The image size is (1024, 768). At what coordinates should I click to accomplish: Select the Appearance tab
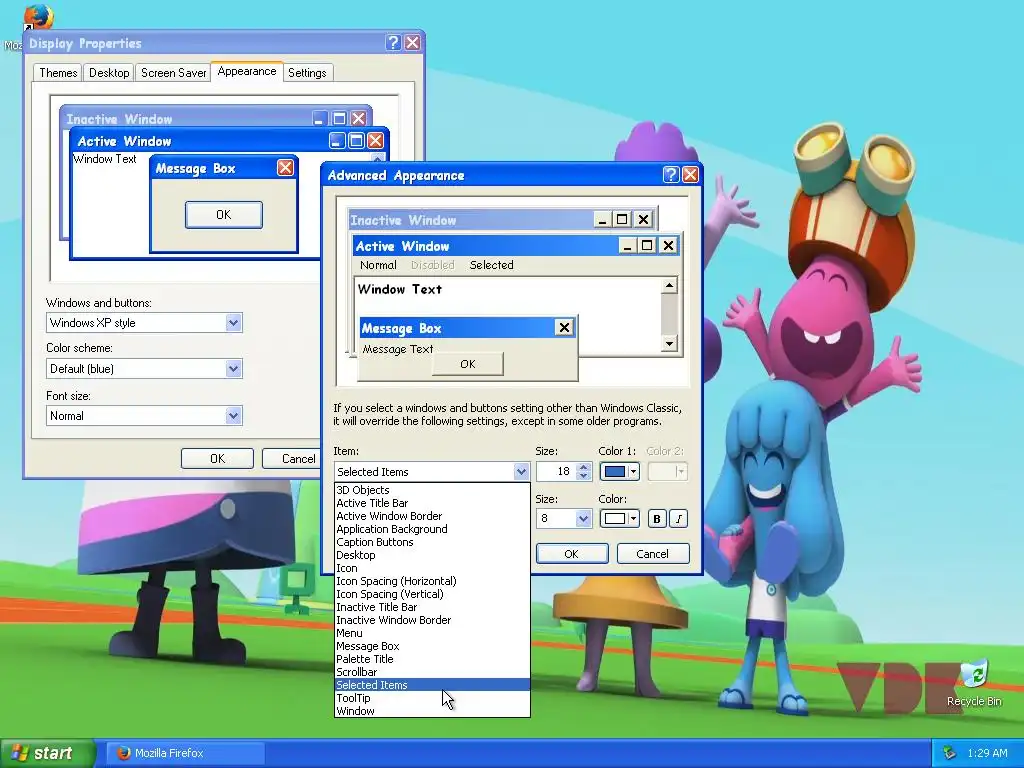click(x=247, y=71)
